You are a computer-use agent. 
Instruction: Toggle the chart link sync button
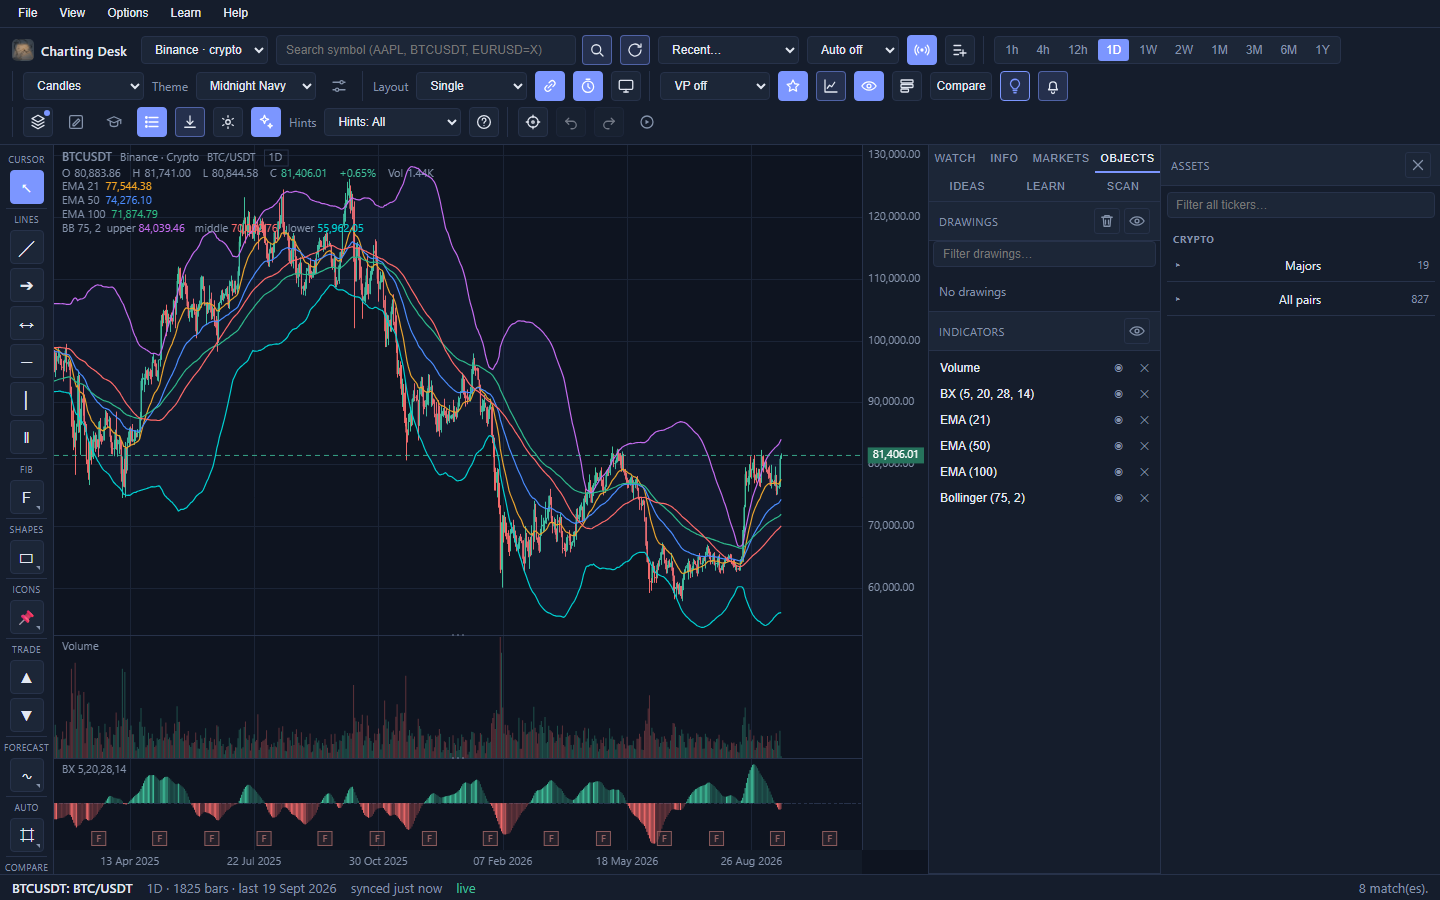coord(550,86)
